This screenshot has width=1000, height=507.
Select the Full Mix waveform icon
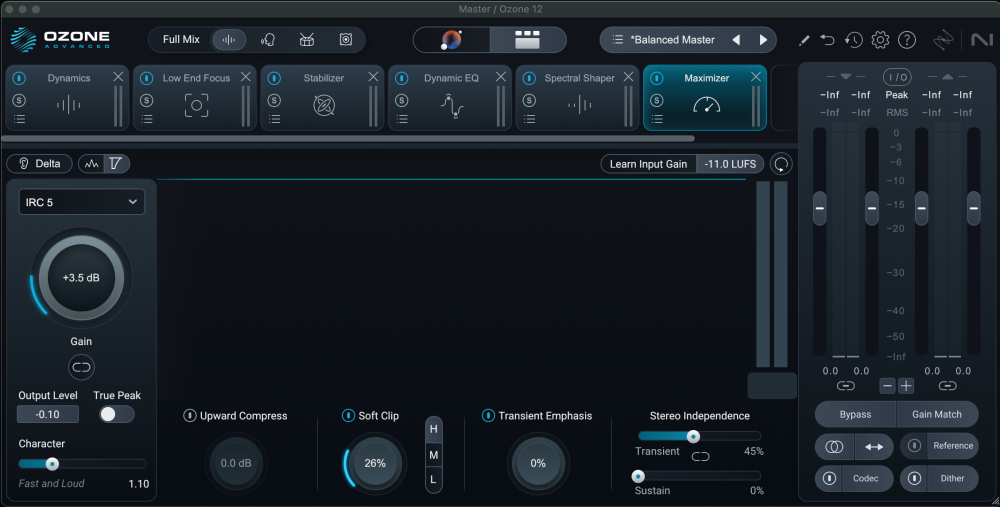[228, 40]
